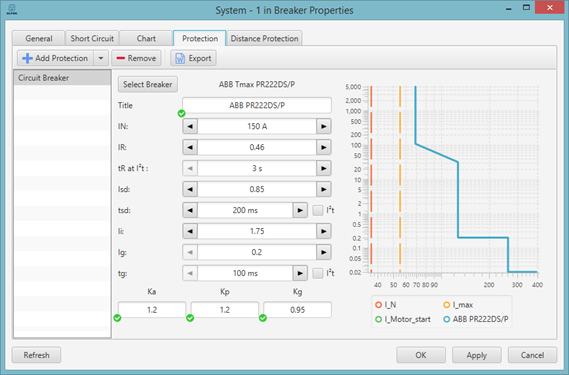569x375 pixels.
Task: Increase the tR at I²t time
Action: 323,168
